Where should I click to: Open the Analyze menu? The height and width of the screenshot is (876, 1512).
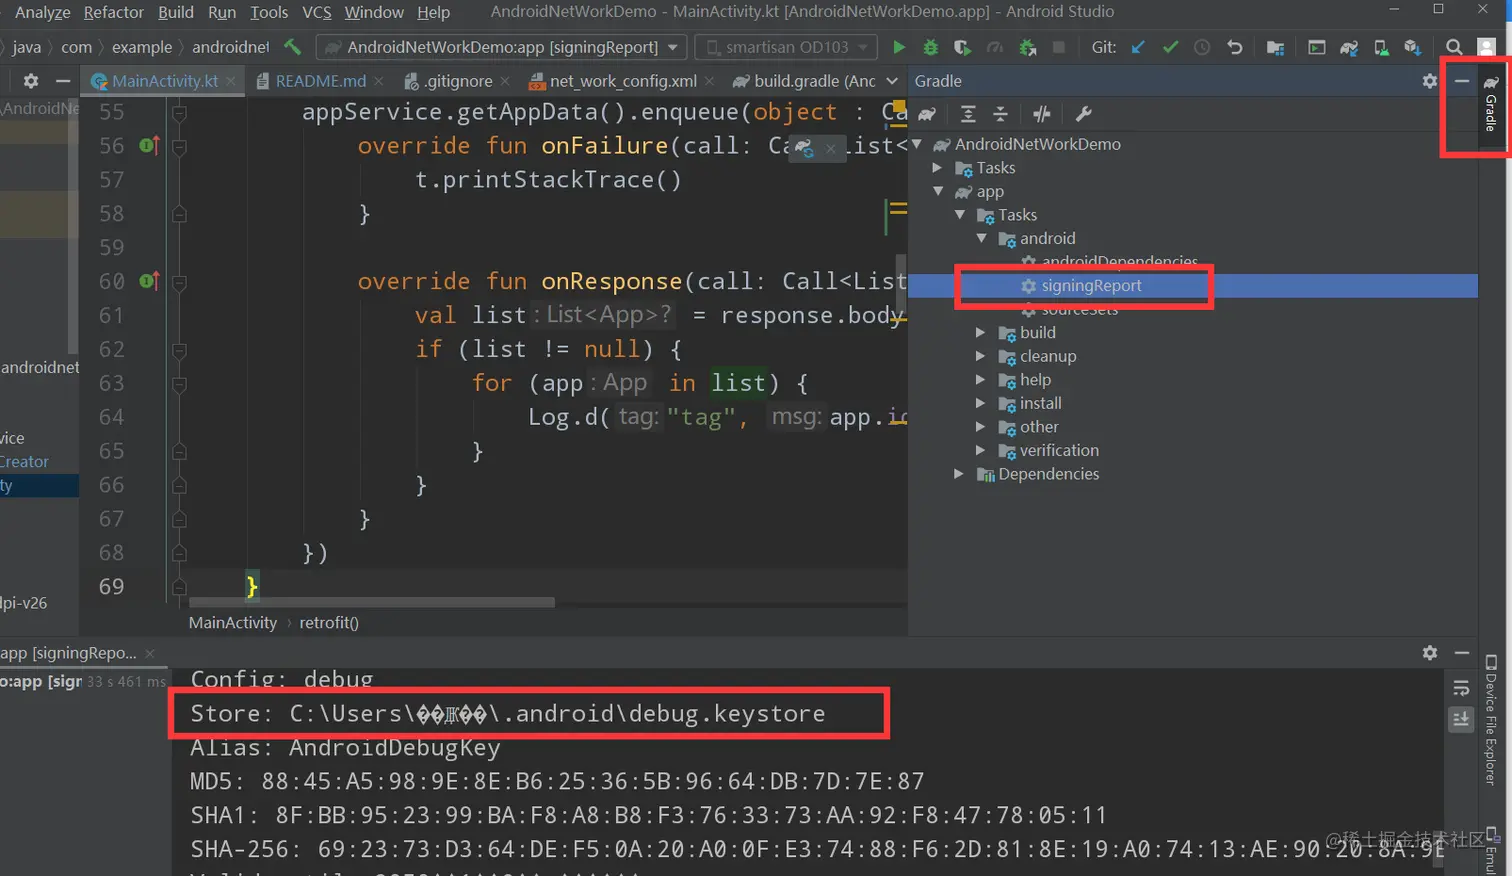click(42, 12)
